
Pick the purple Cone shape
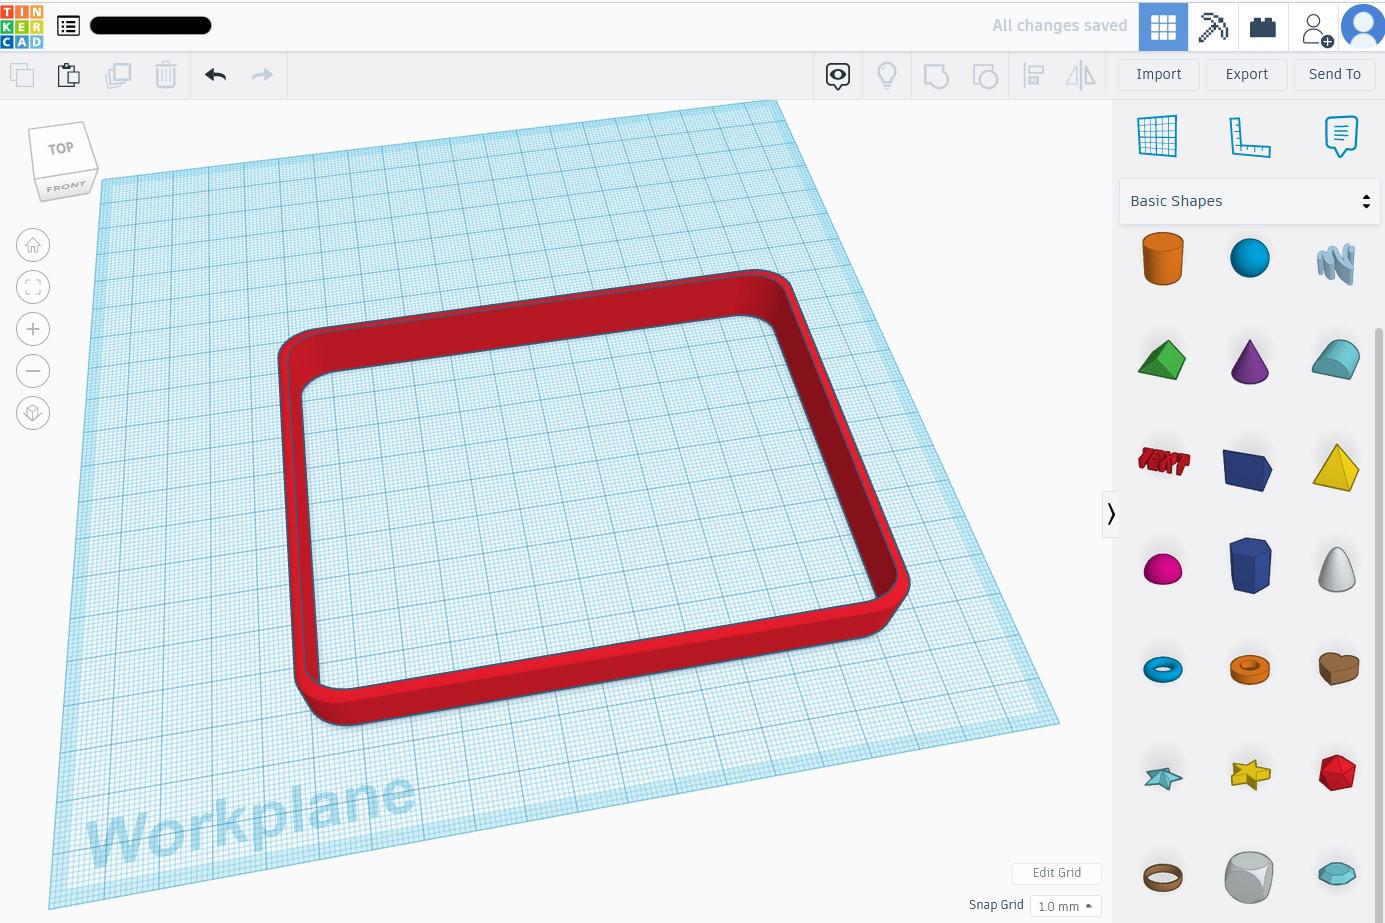click(x=1250, y=362)
